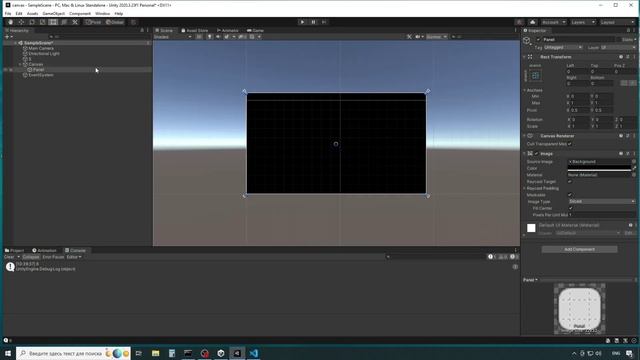The image size is (640, 360).
Task: Open the File menu
Action: coord(8,13)
